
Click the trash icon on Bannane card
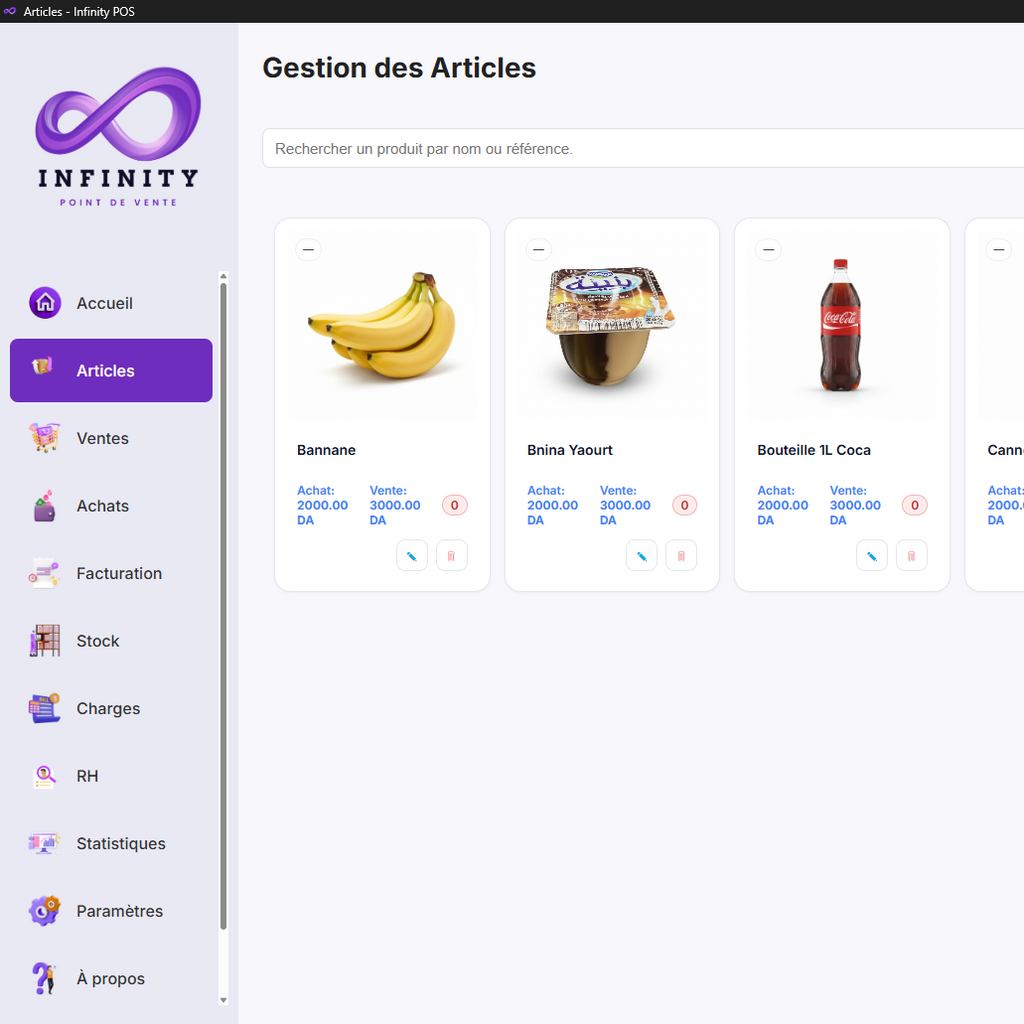(x=451, y=555)
